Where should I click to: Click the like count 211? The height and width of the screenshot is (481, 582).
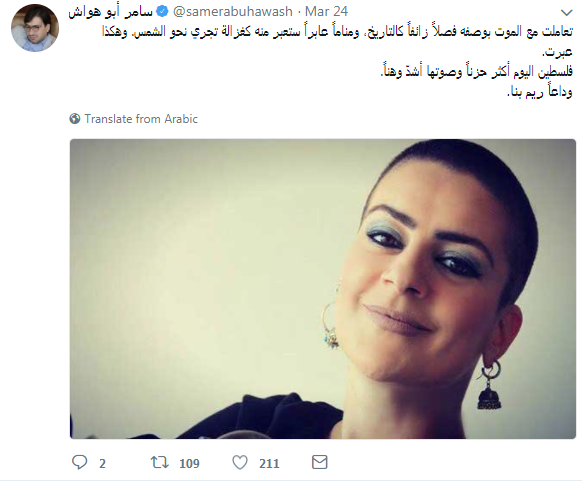click(269, 464)
